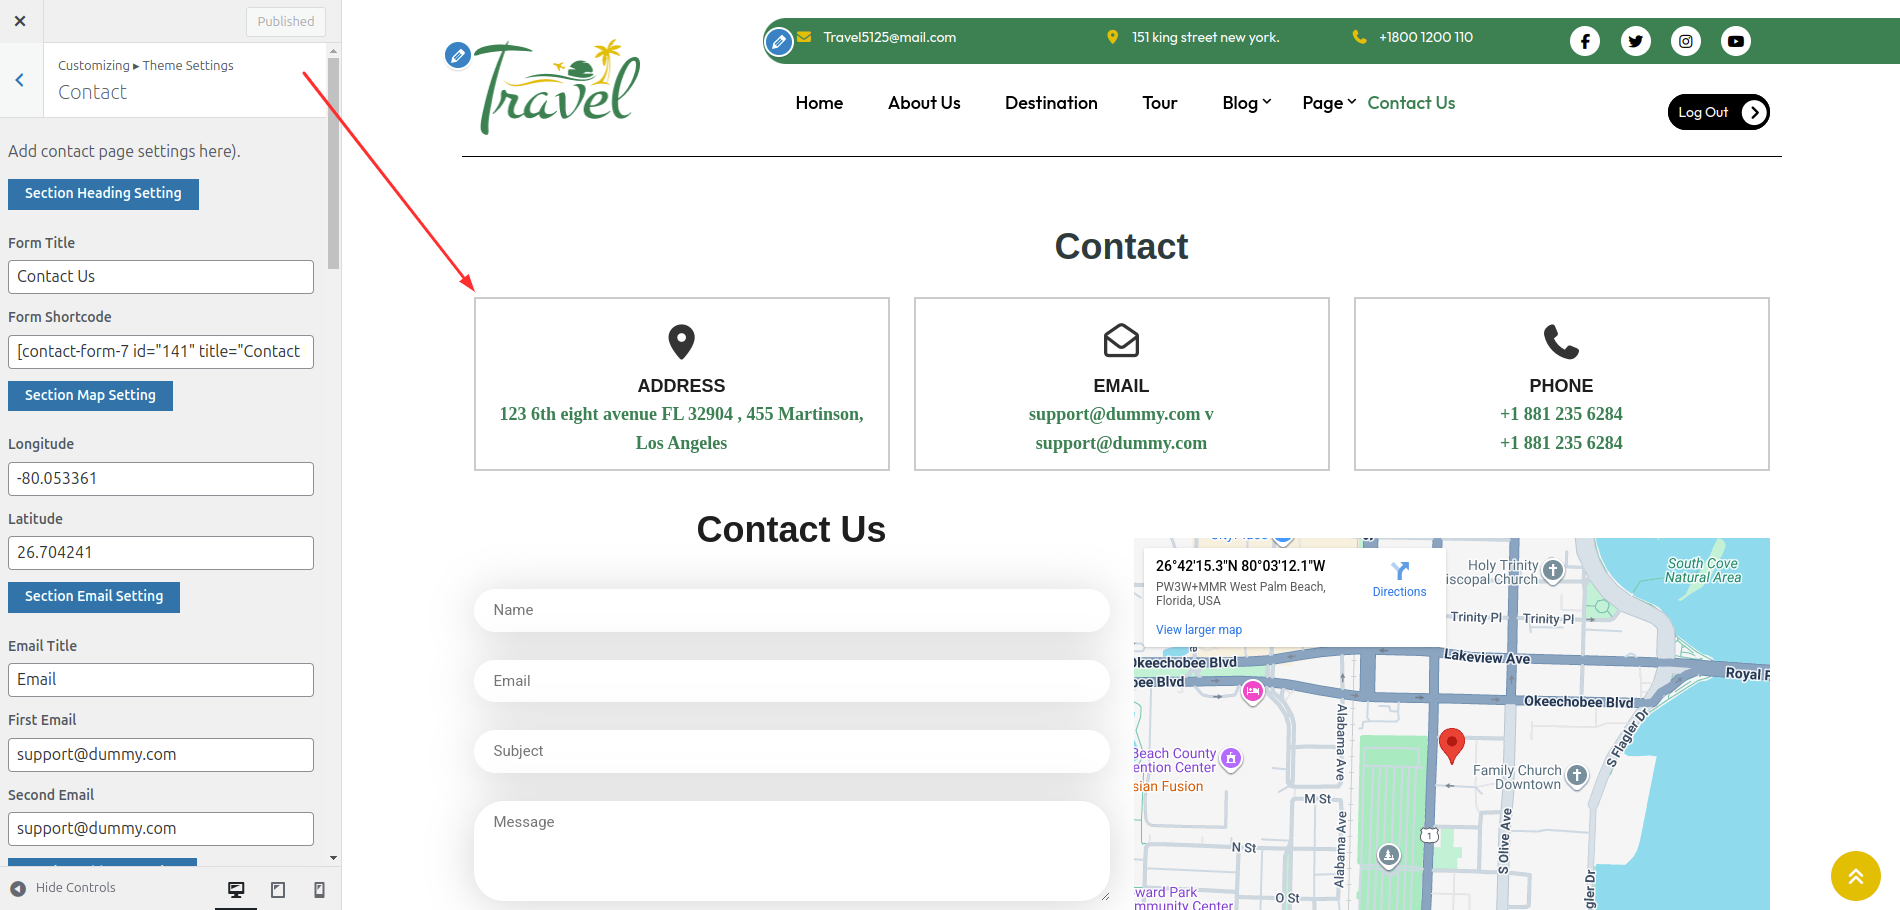Open the Instagram social icon
The width and height of the screenshot is (1900, 910).
pyautogui.click(x=1686, y=41)
